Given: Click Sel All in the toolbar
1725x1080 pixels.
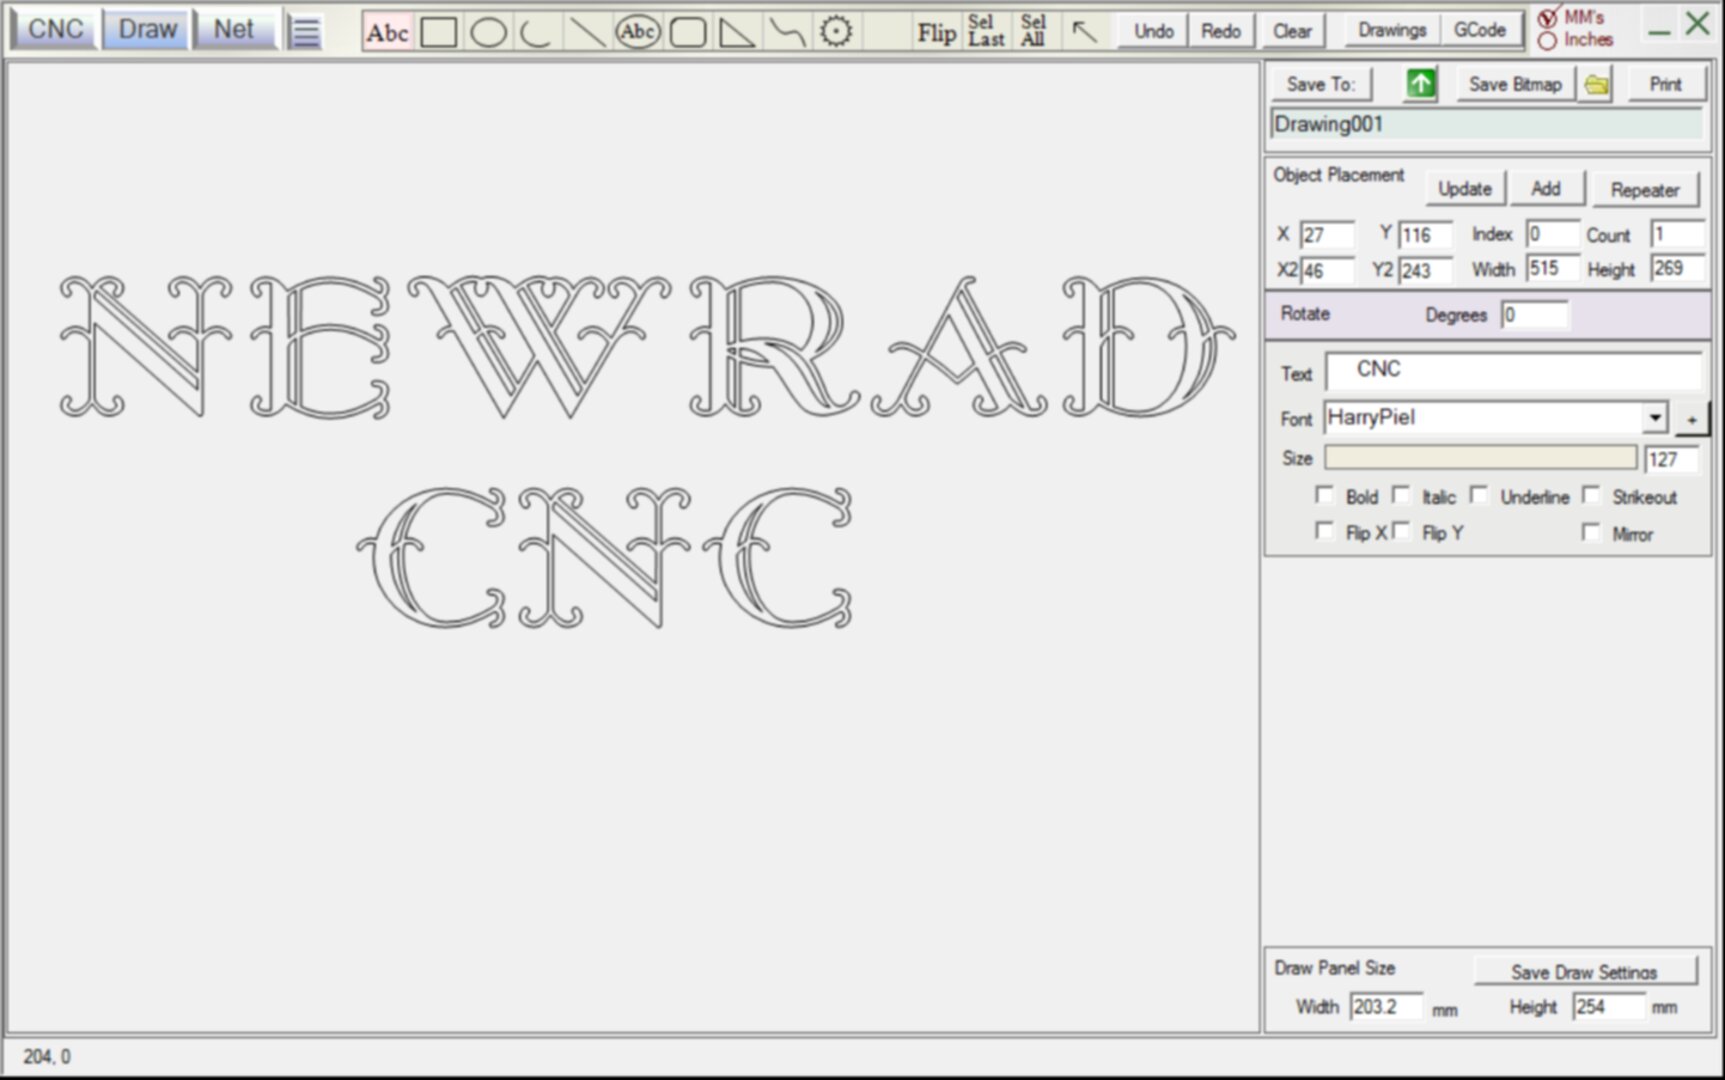Looking at the screenshot, I should [x=1033, y=31].
